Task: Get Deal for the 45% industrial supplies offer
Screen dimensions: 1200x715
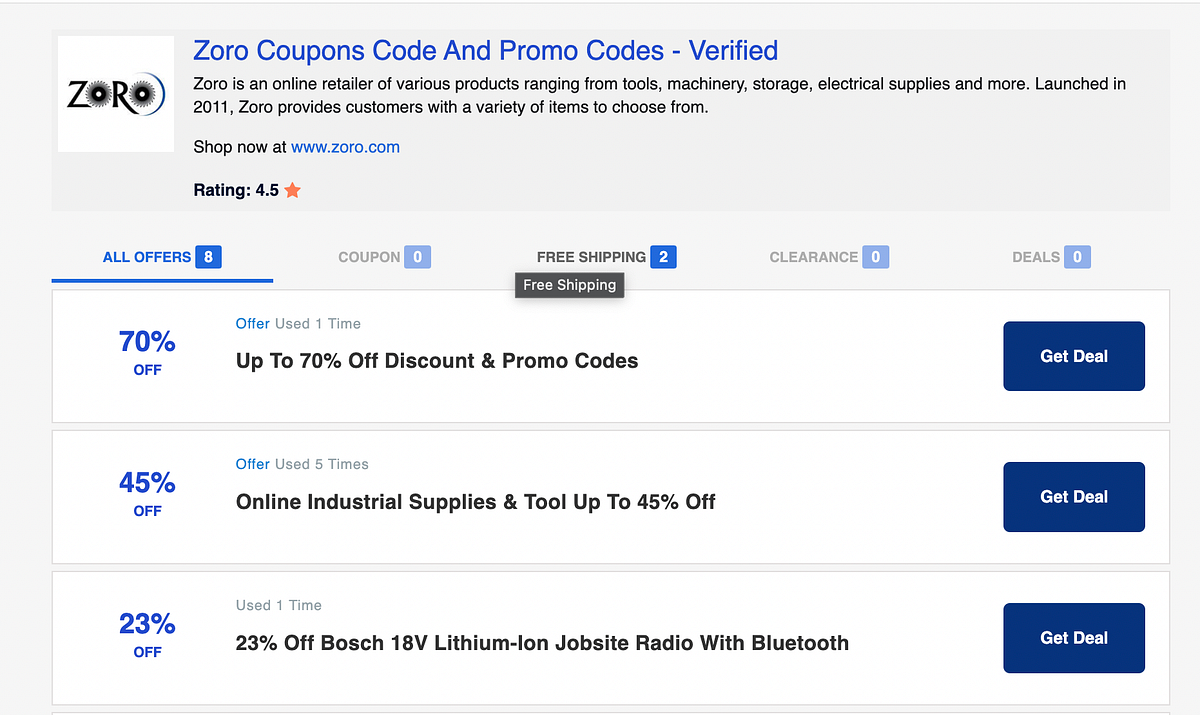Action: click(1074, 497)
